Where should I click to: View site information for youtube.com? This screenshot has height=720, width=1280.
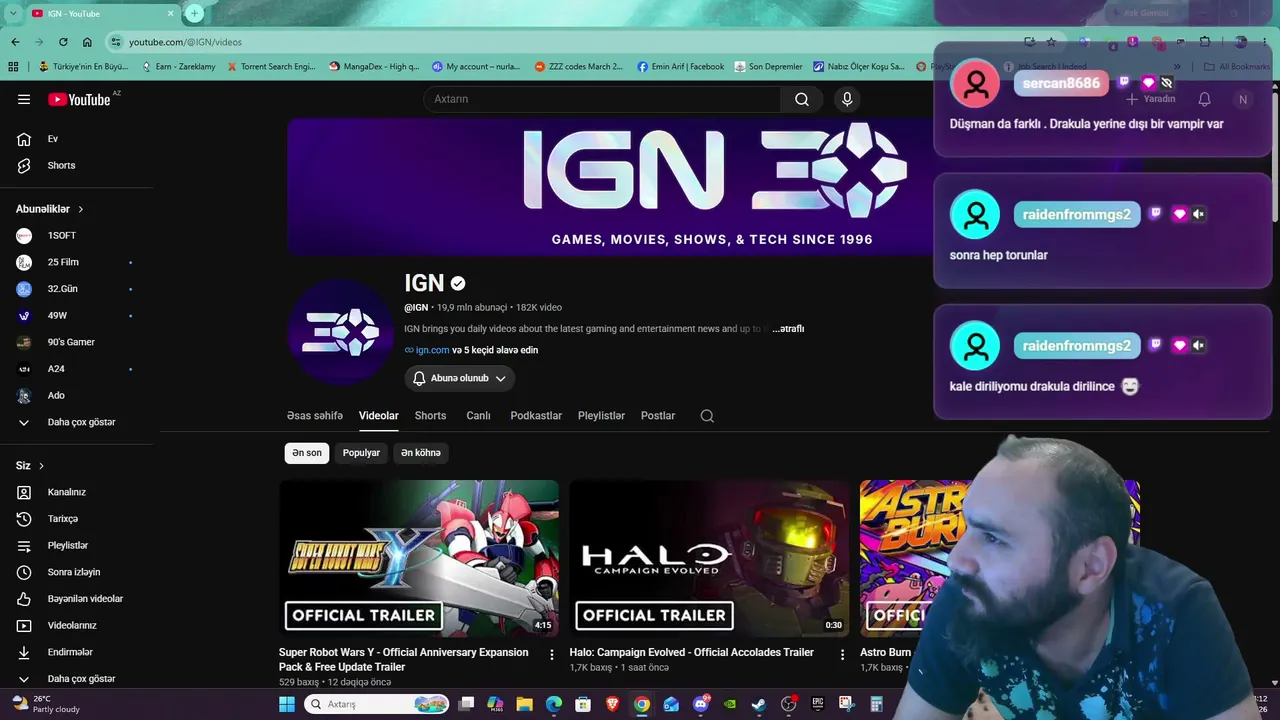coord(116,42)
